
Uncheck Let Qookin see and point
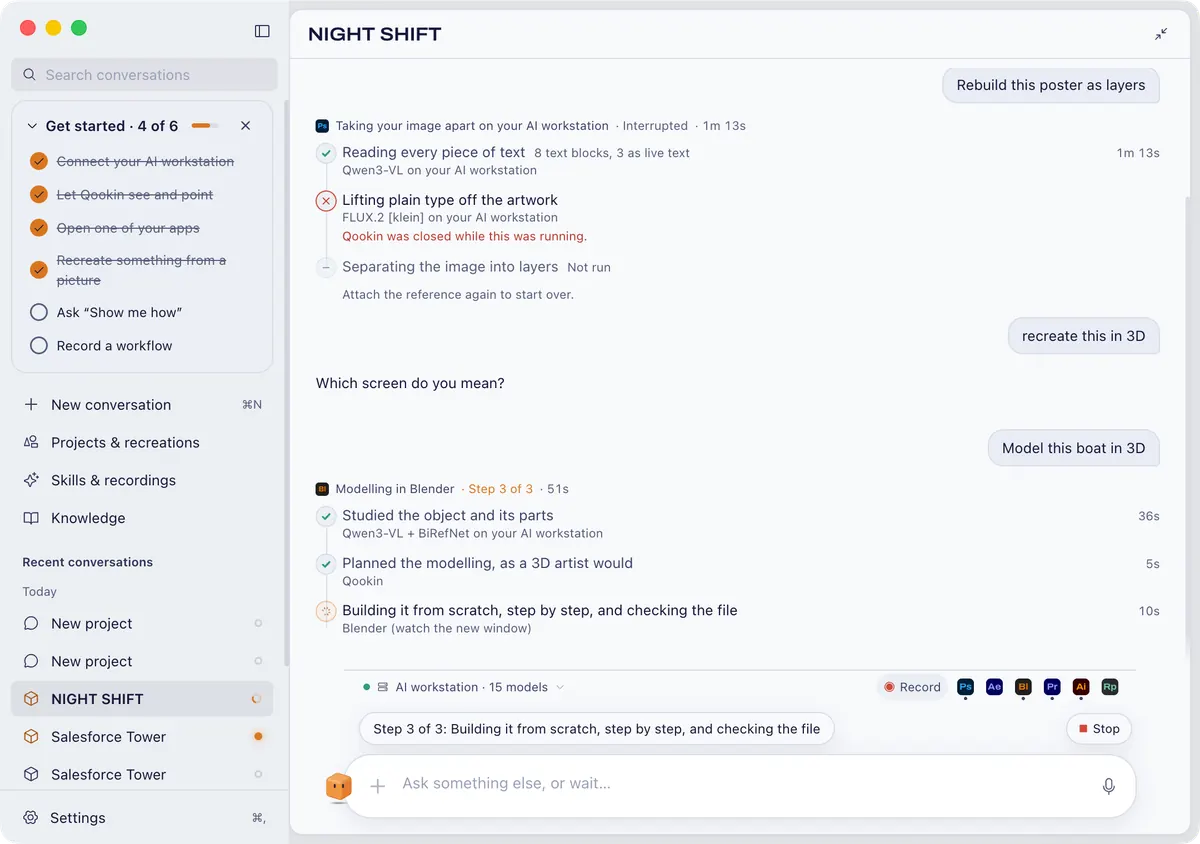click(39, 194)
